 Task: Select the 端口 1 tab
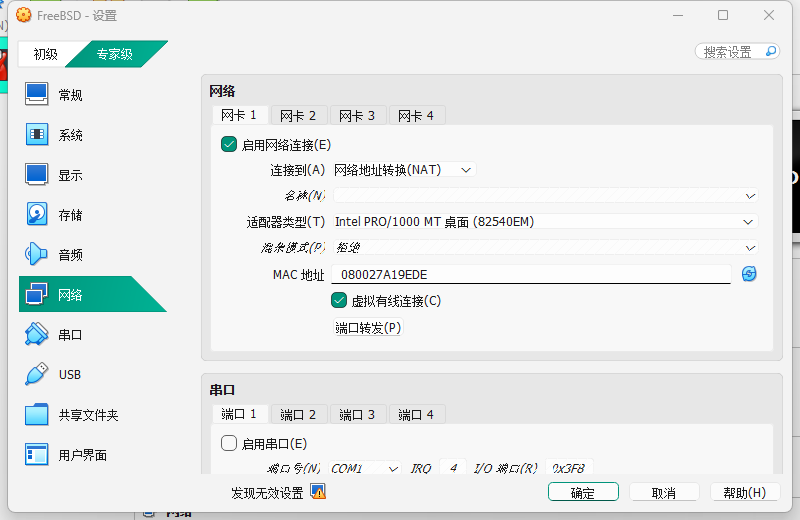pos(239,414)
